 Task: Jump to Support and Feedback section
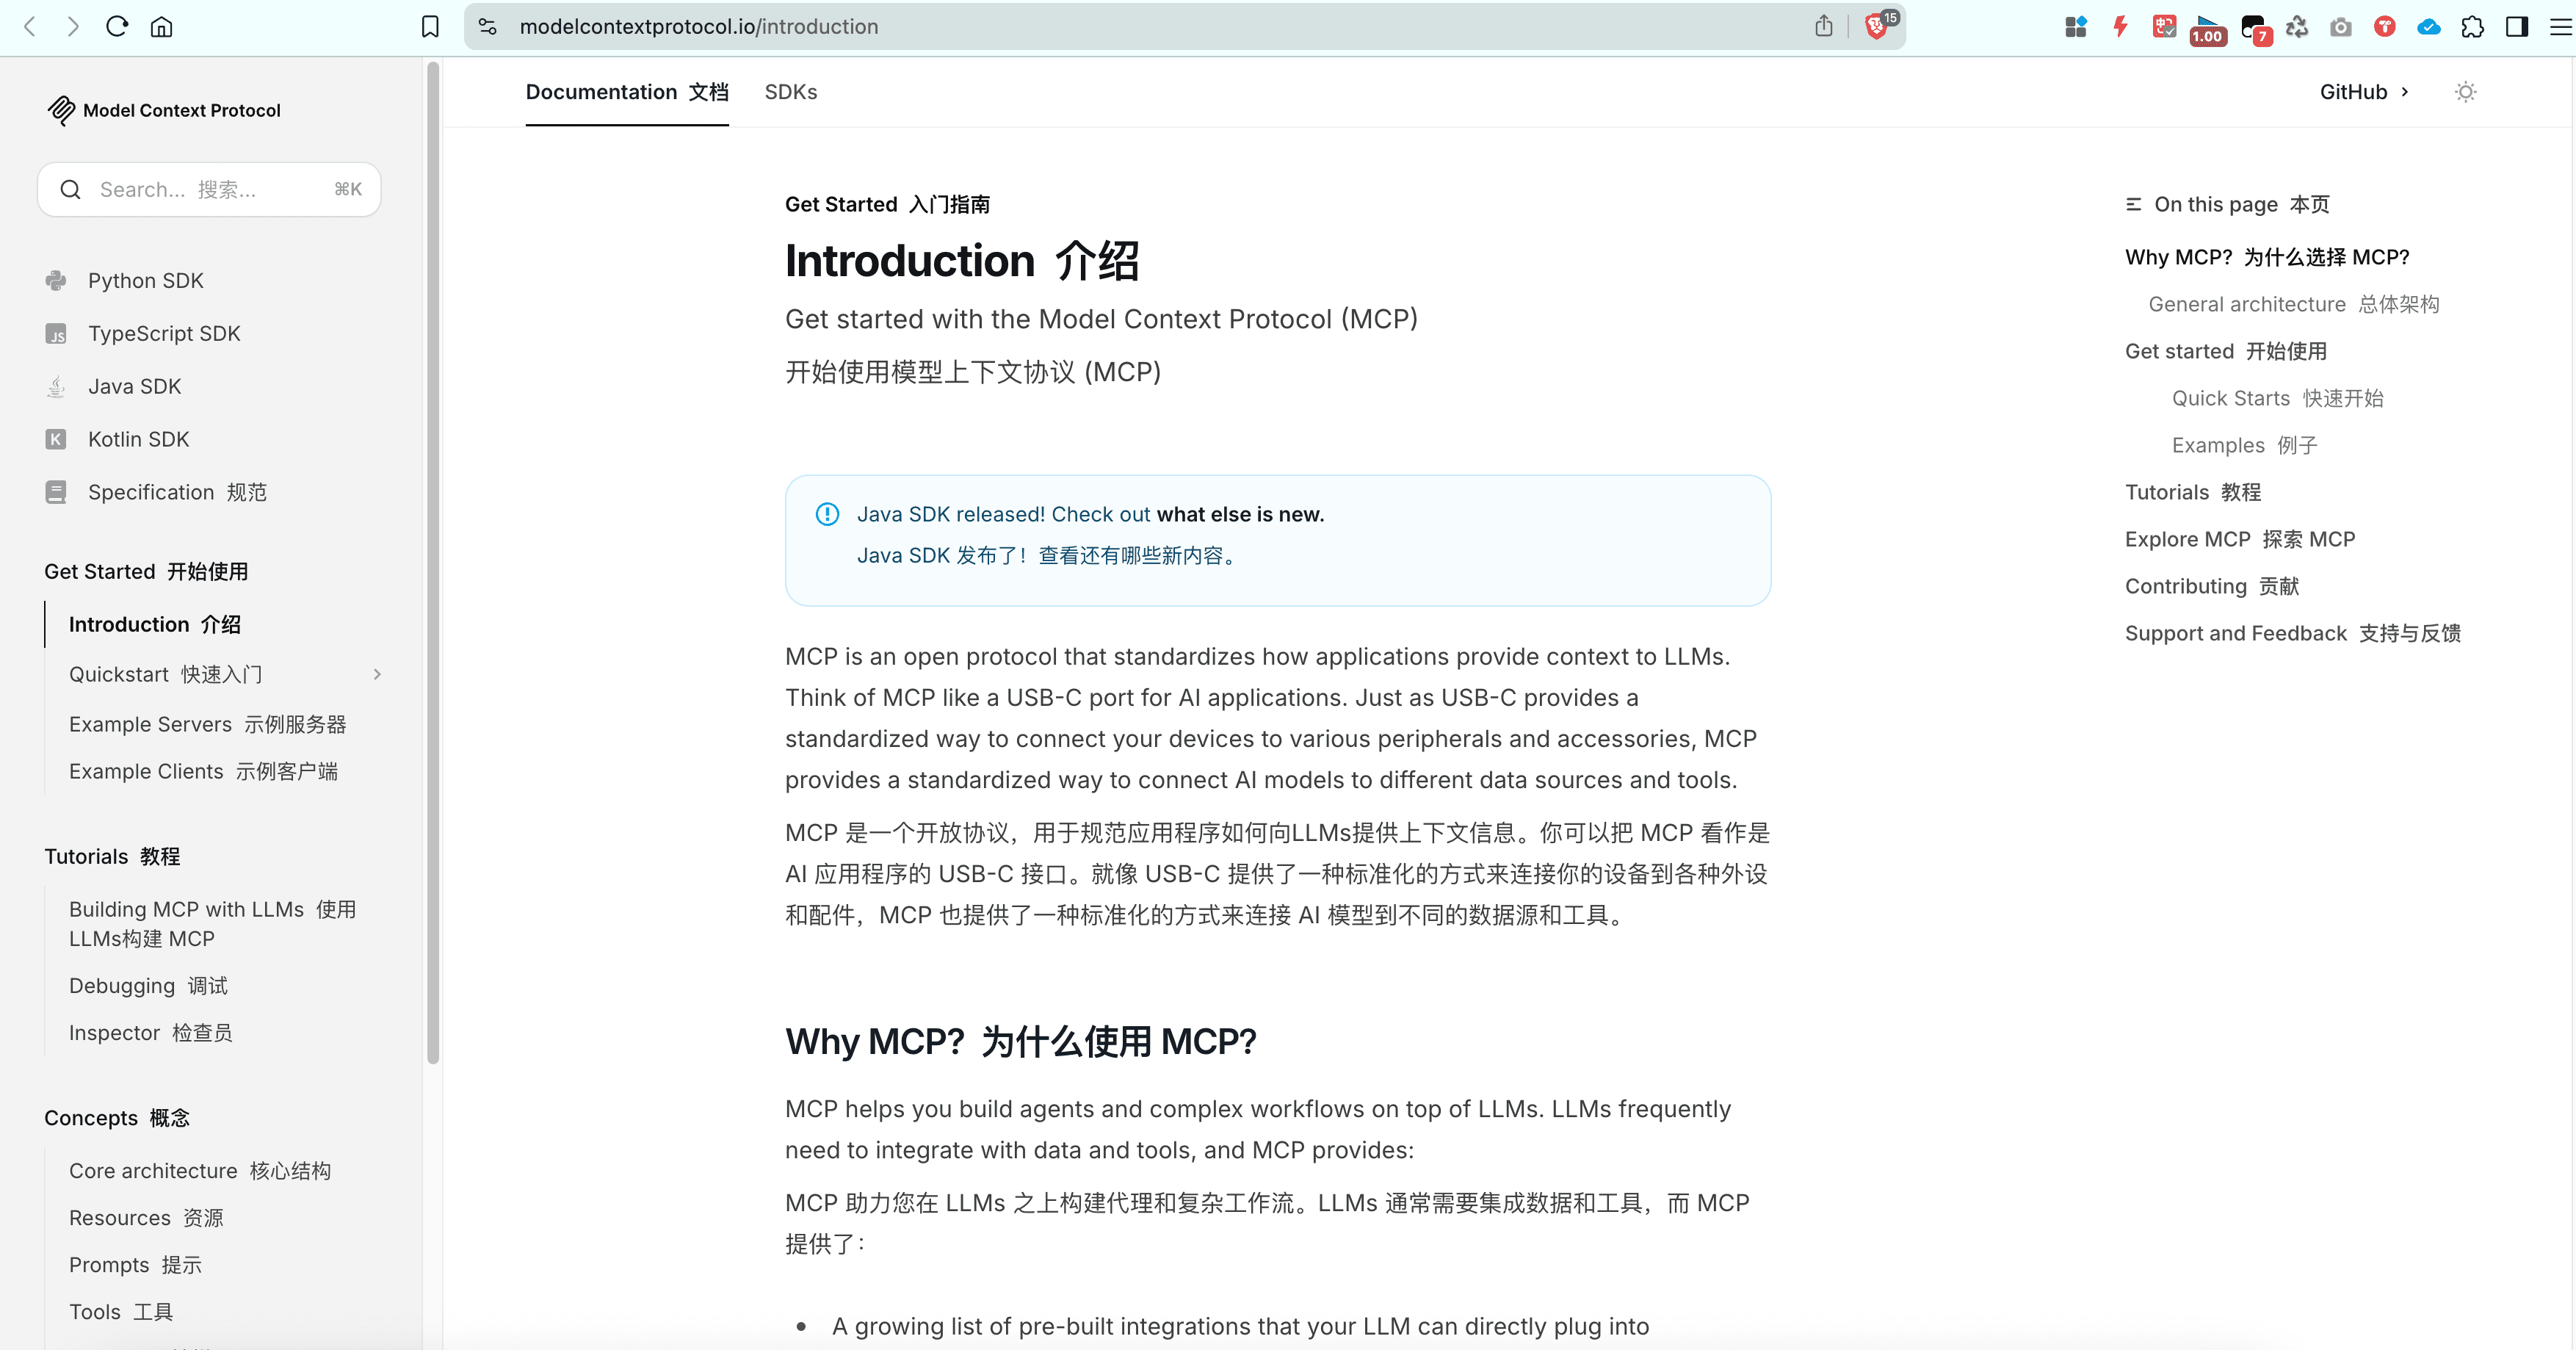(2293, 634)
